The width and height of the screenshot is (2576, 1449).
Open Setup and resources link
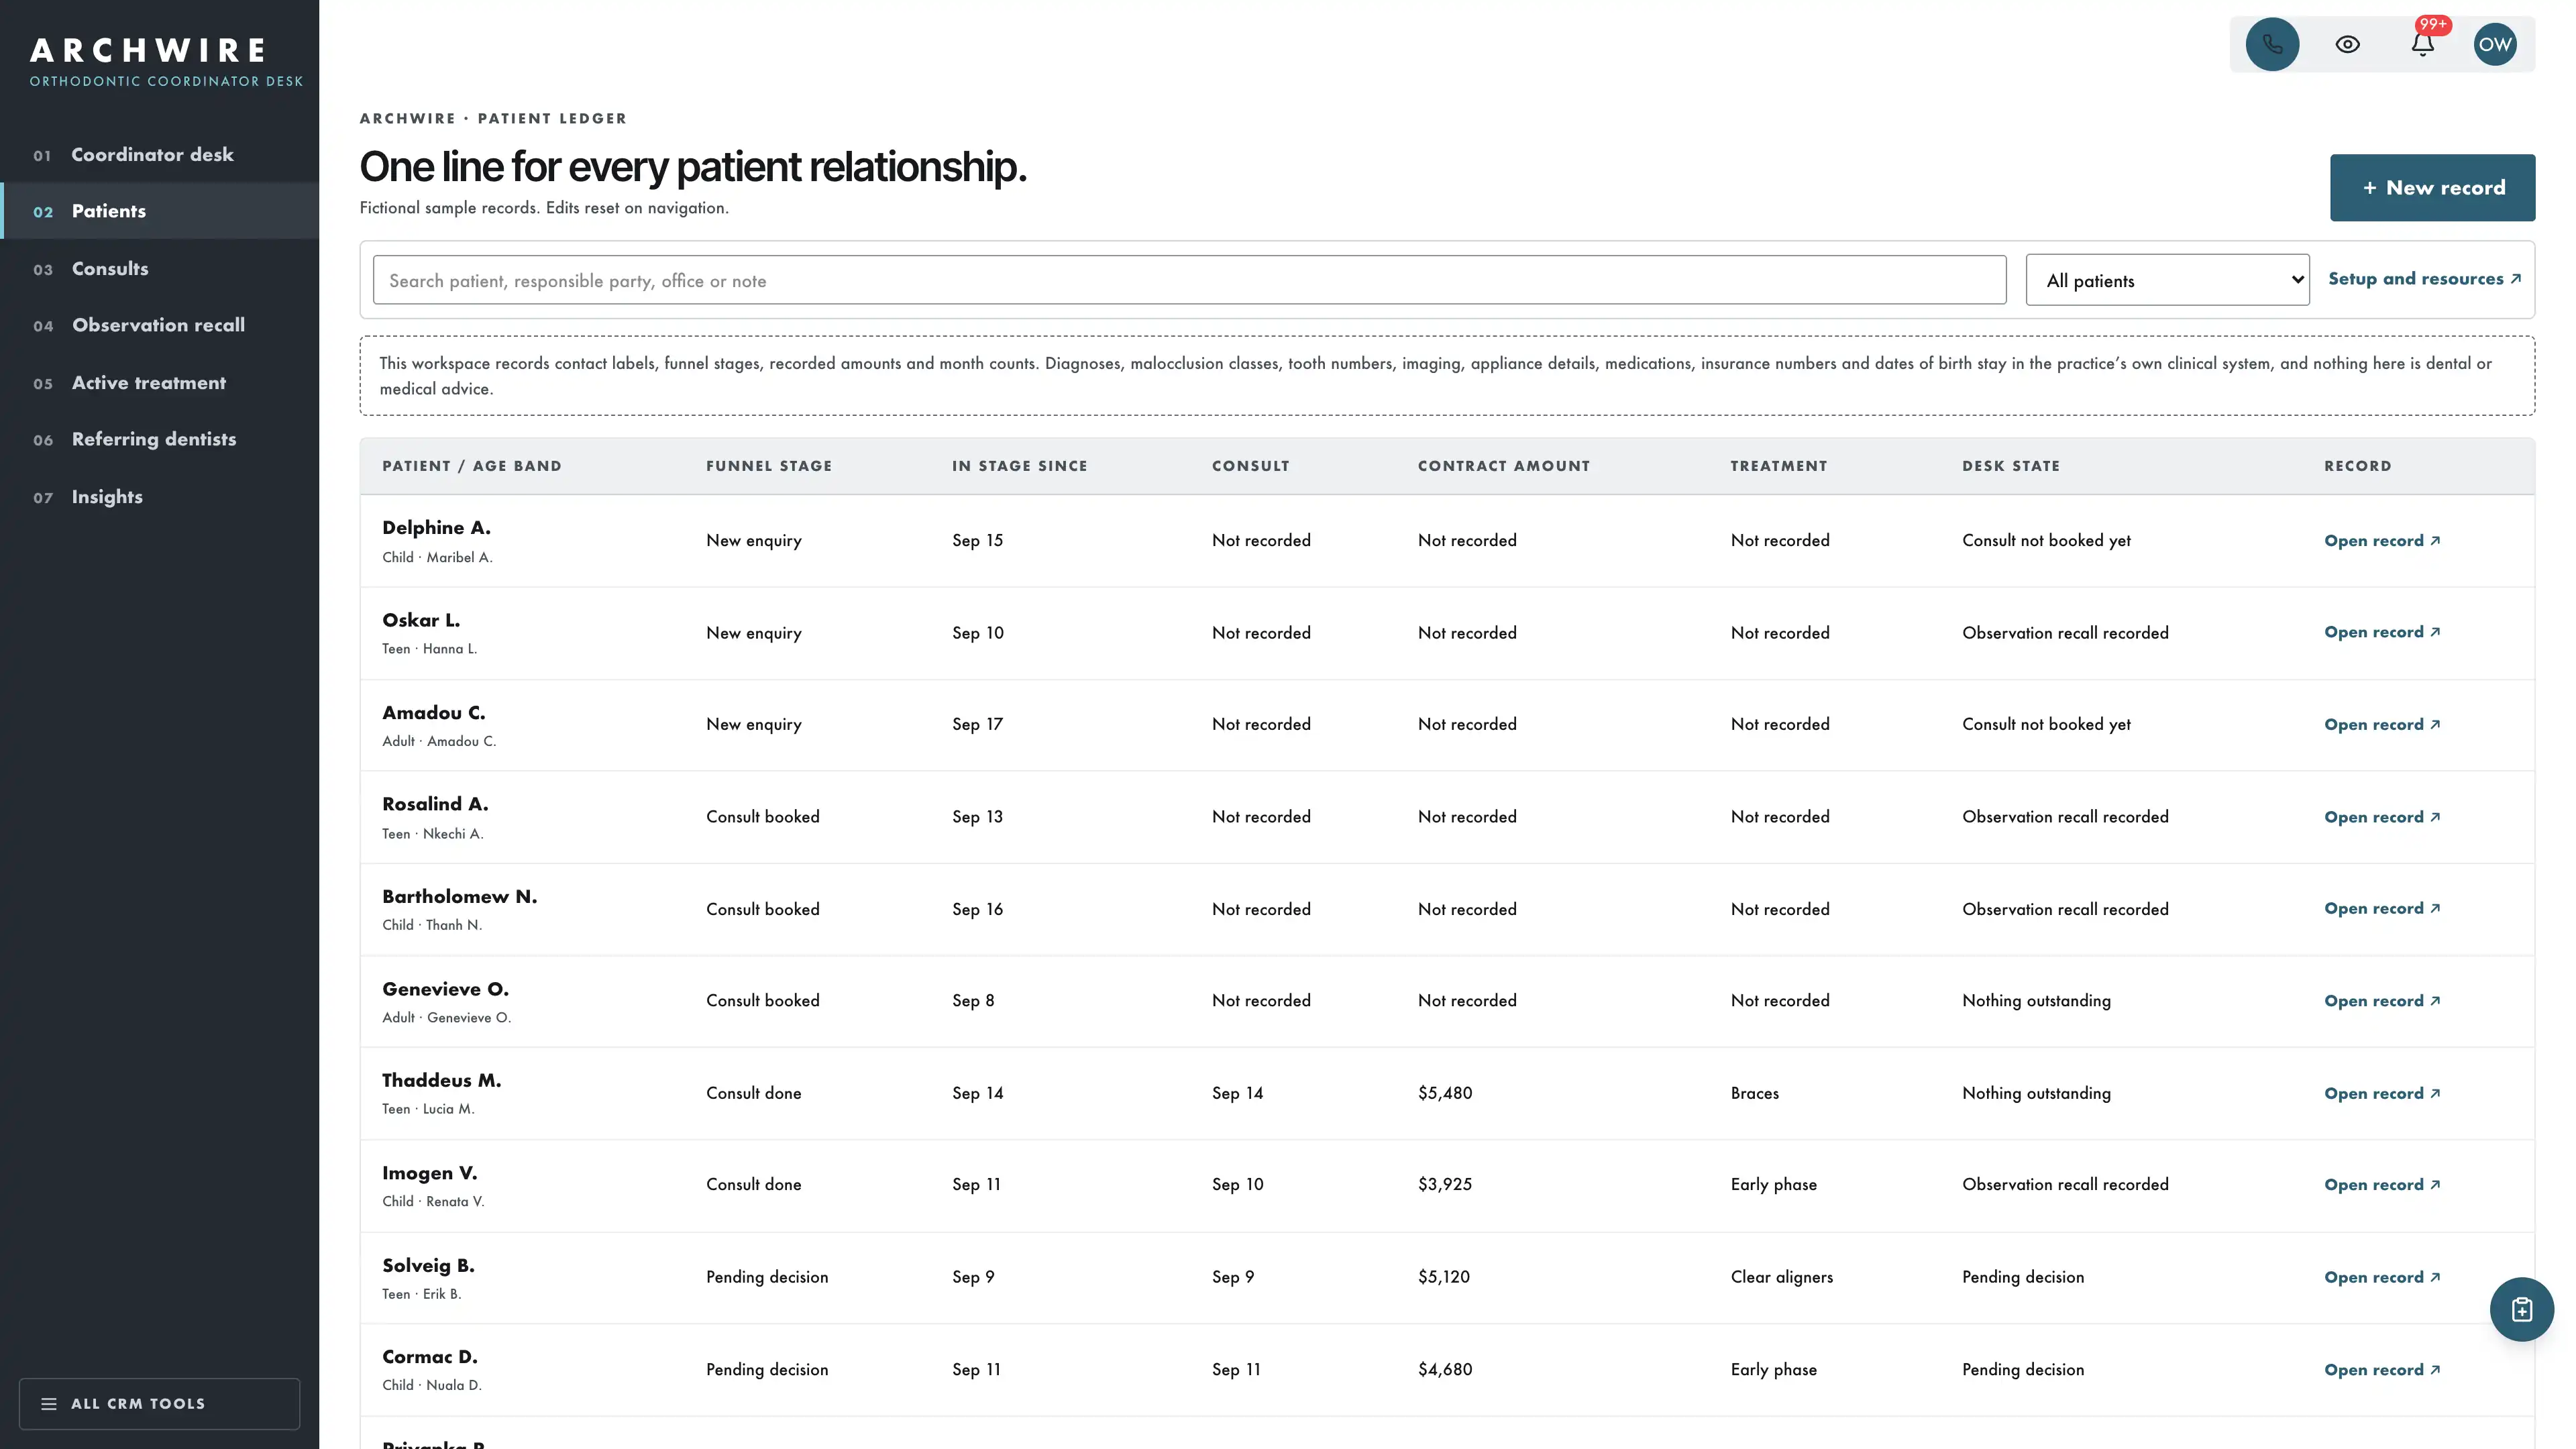(2424, 279)
